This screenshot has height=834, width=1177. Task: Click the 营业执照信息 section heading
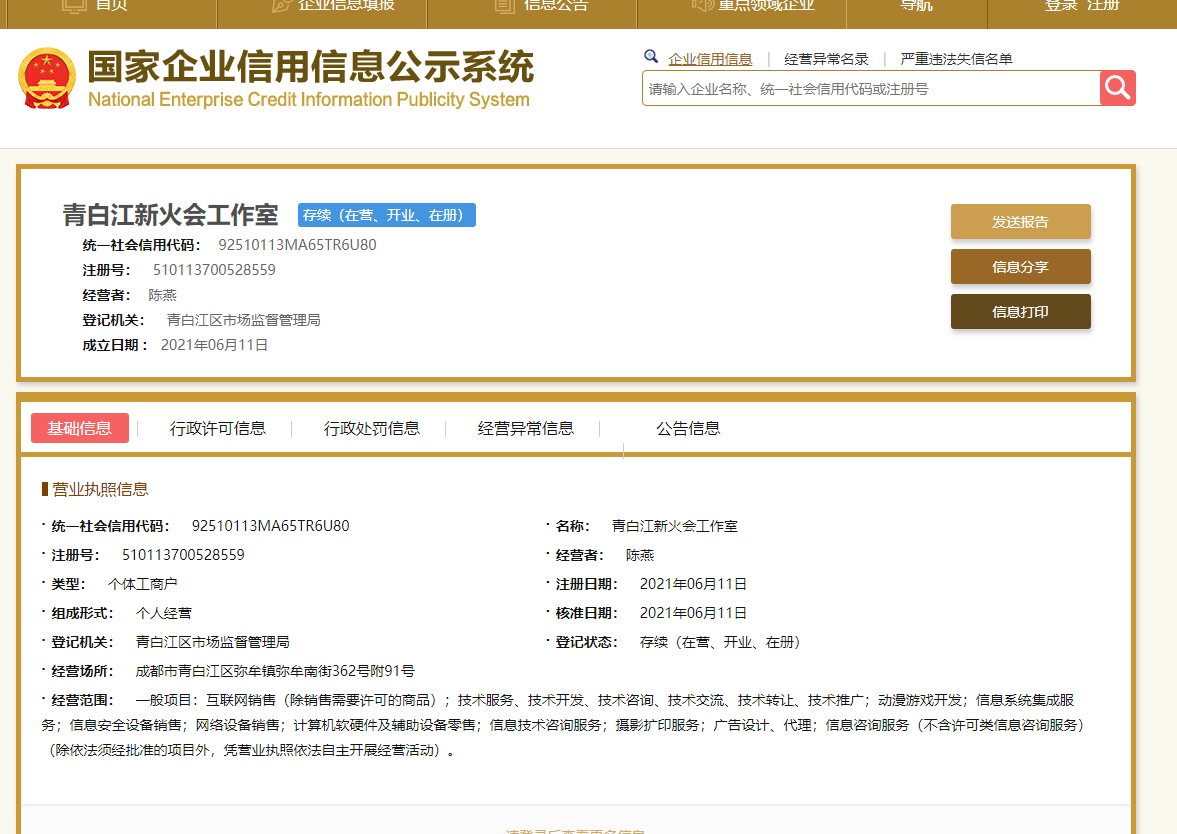100,489
